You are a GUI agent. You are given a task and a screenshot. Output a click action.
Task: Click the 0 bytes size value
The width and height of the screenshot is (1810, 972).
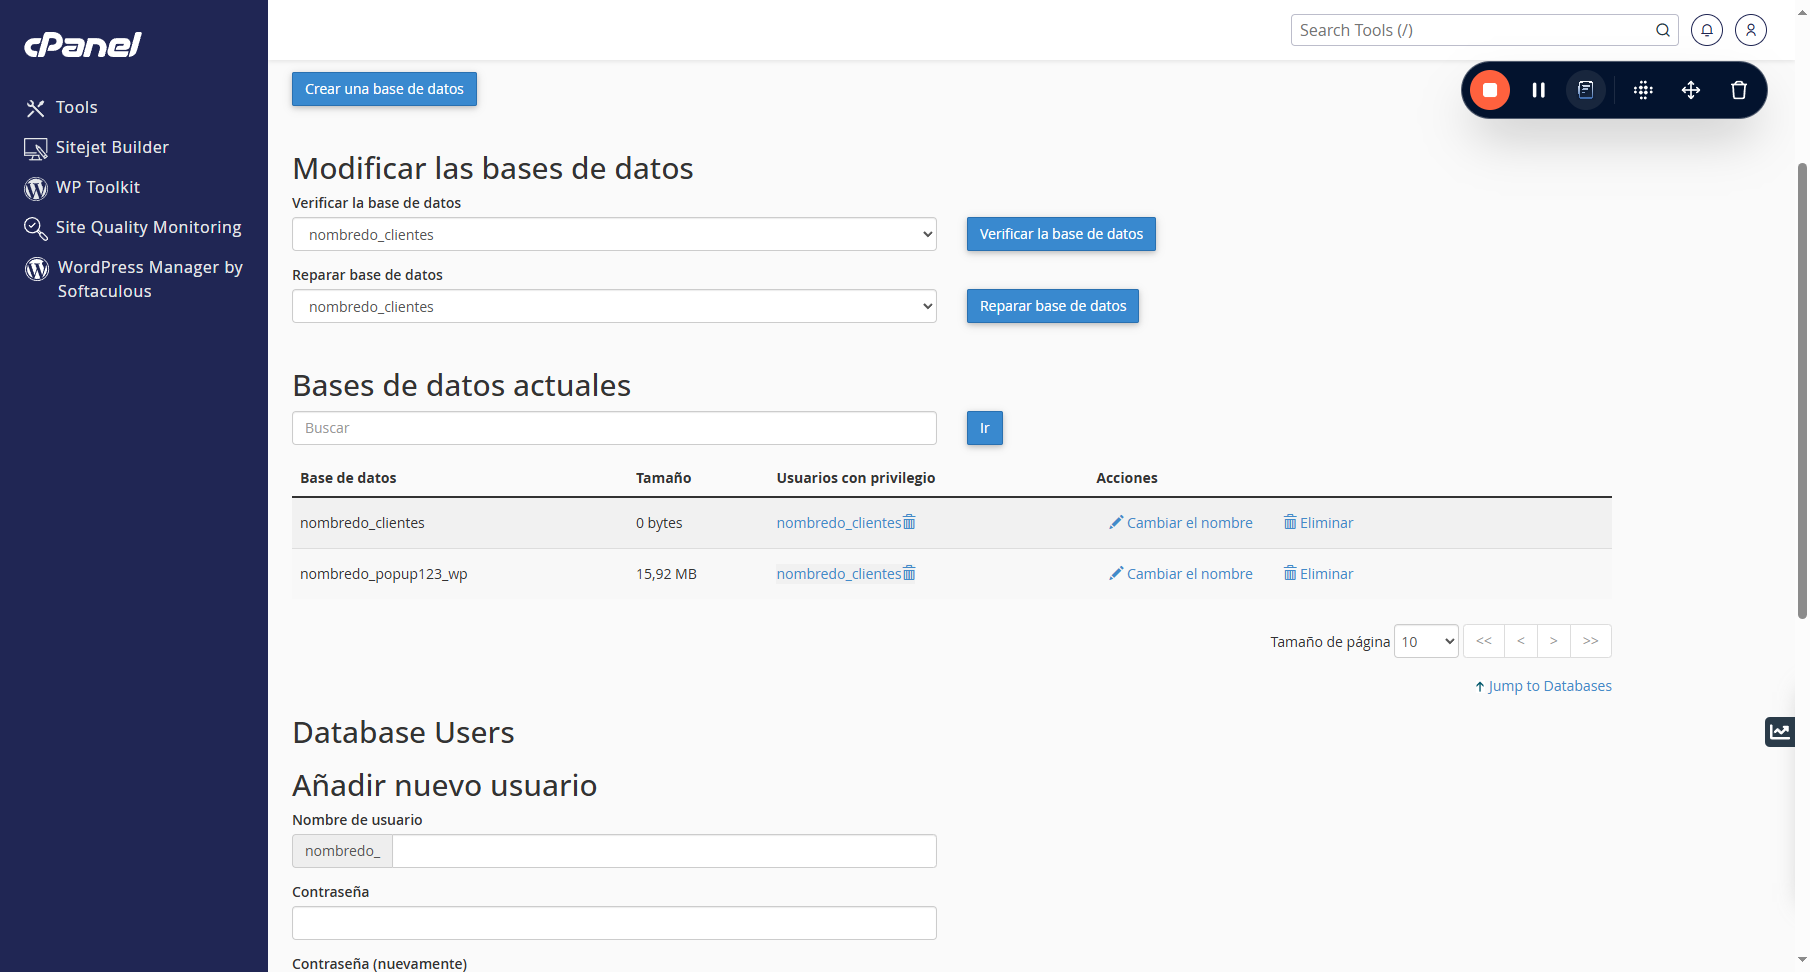click(659, 523)
